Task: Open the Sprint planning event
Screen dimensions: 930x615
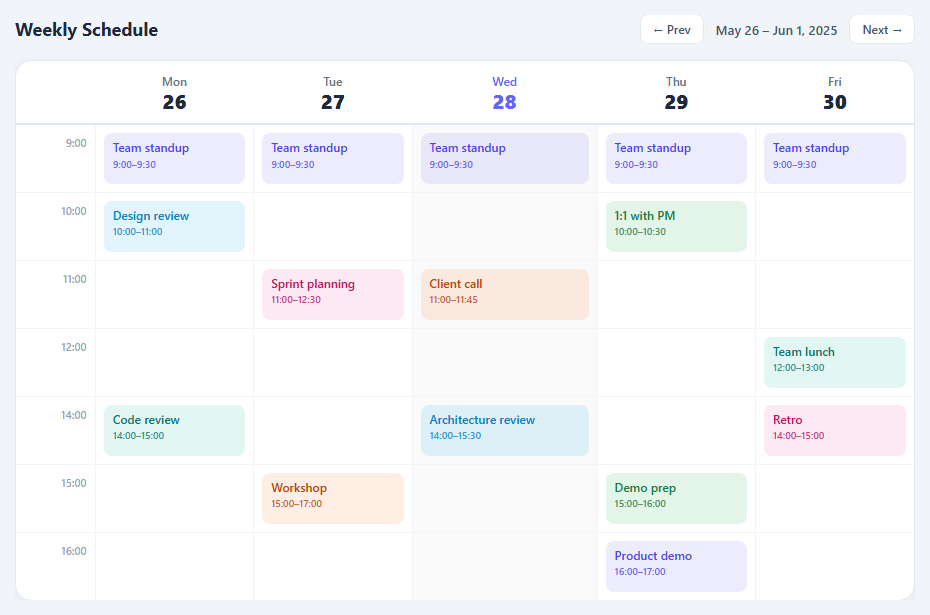Action: 333,294
